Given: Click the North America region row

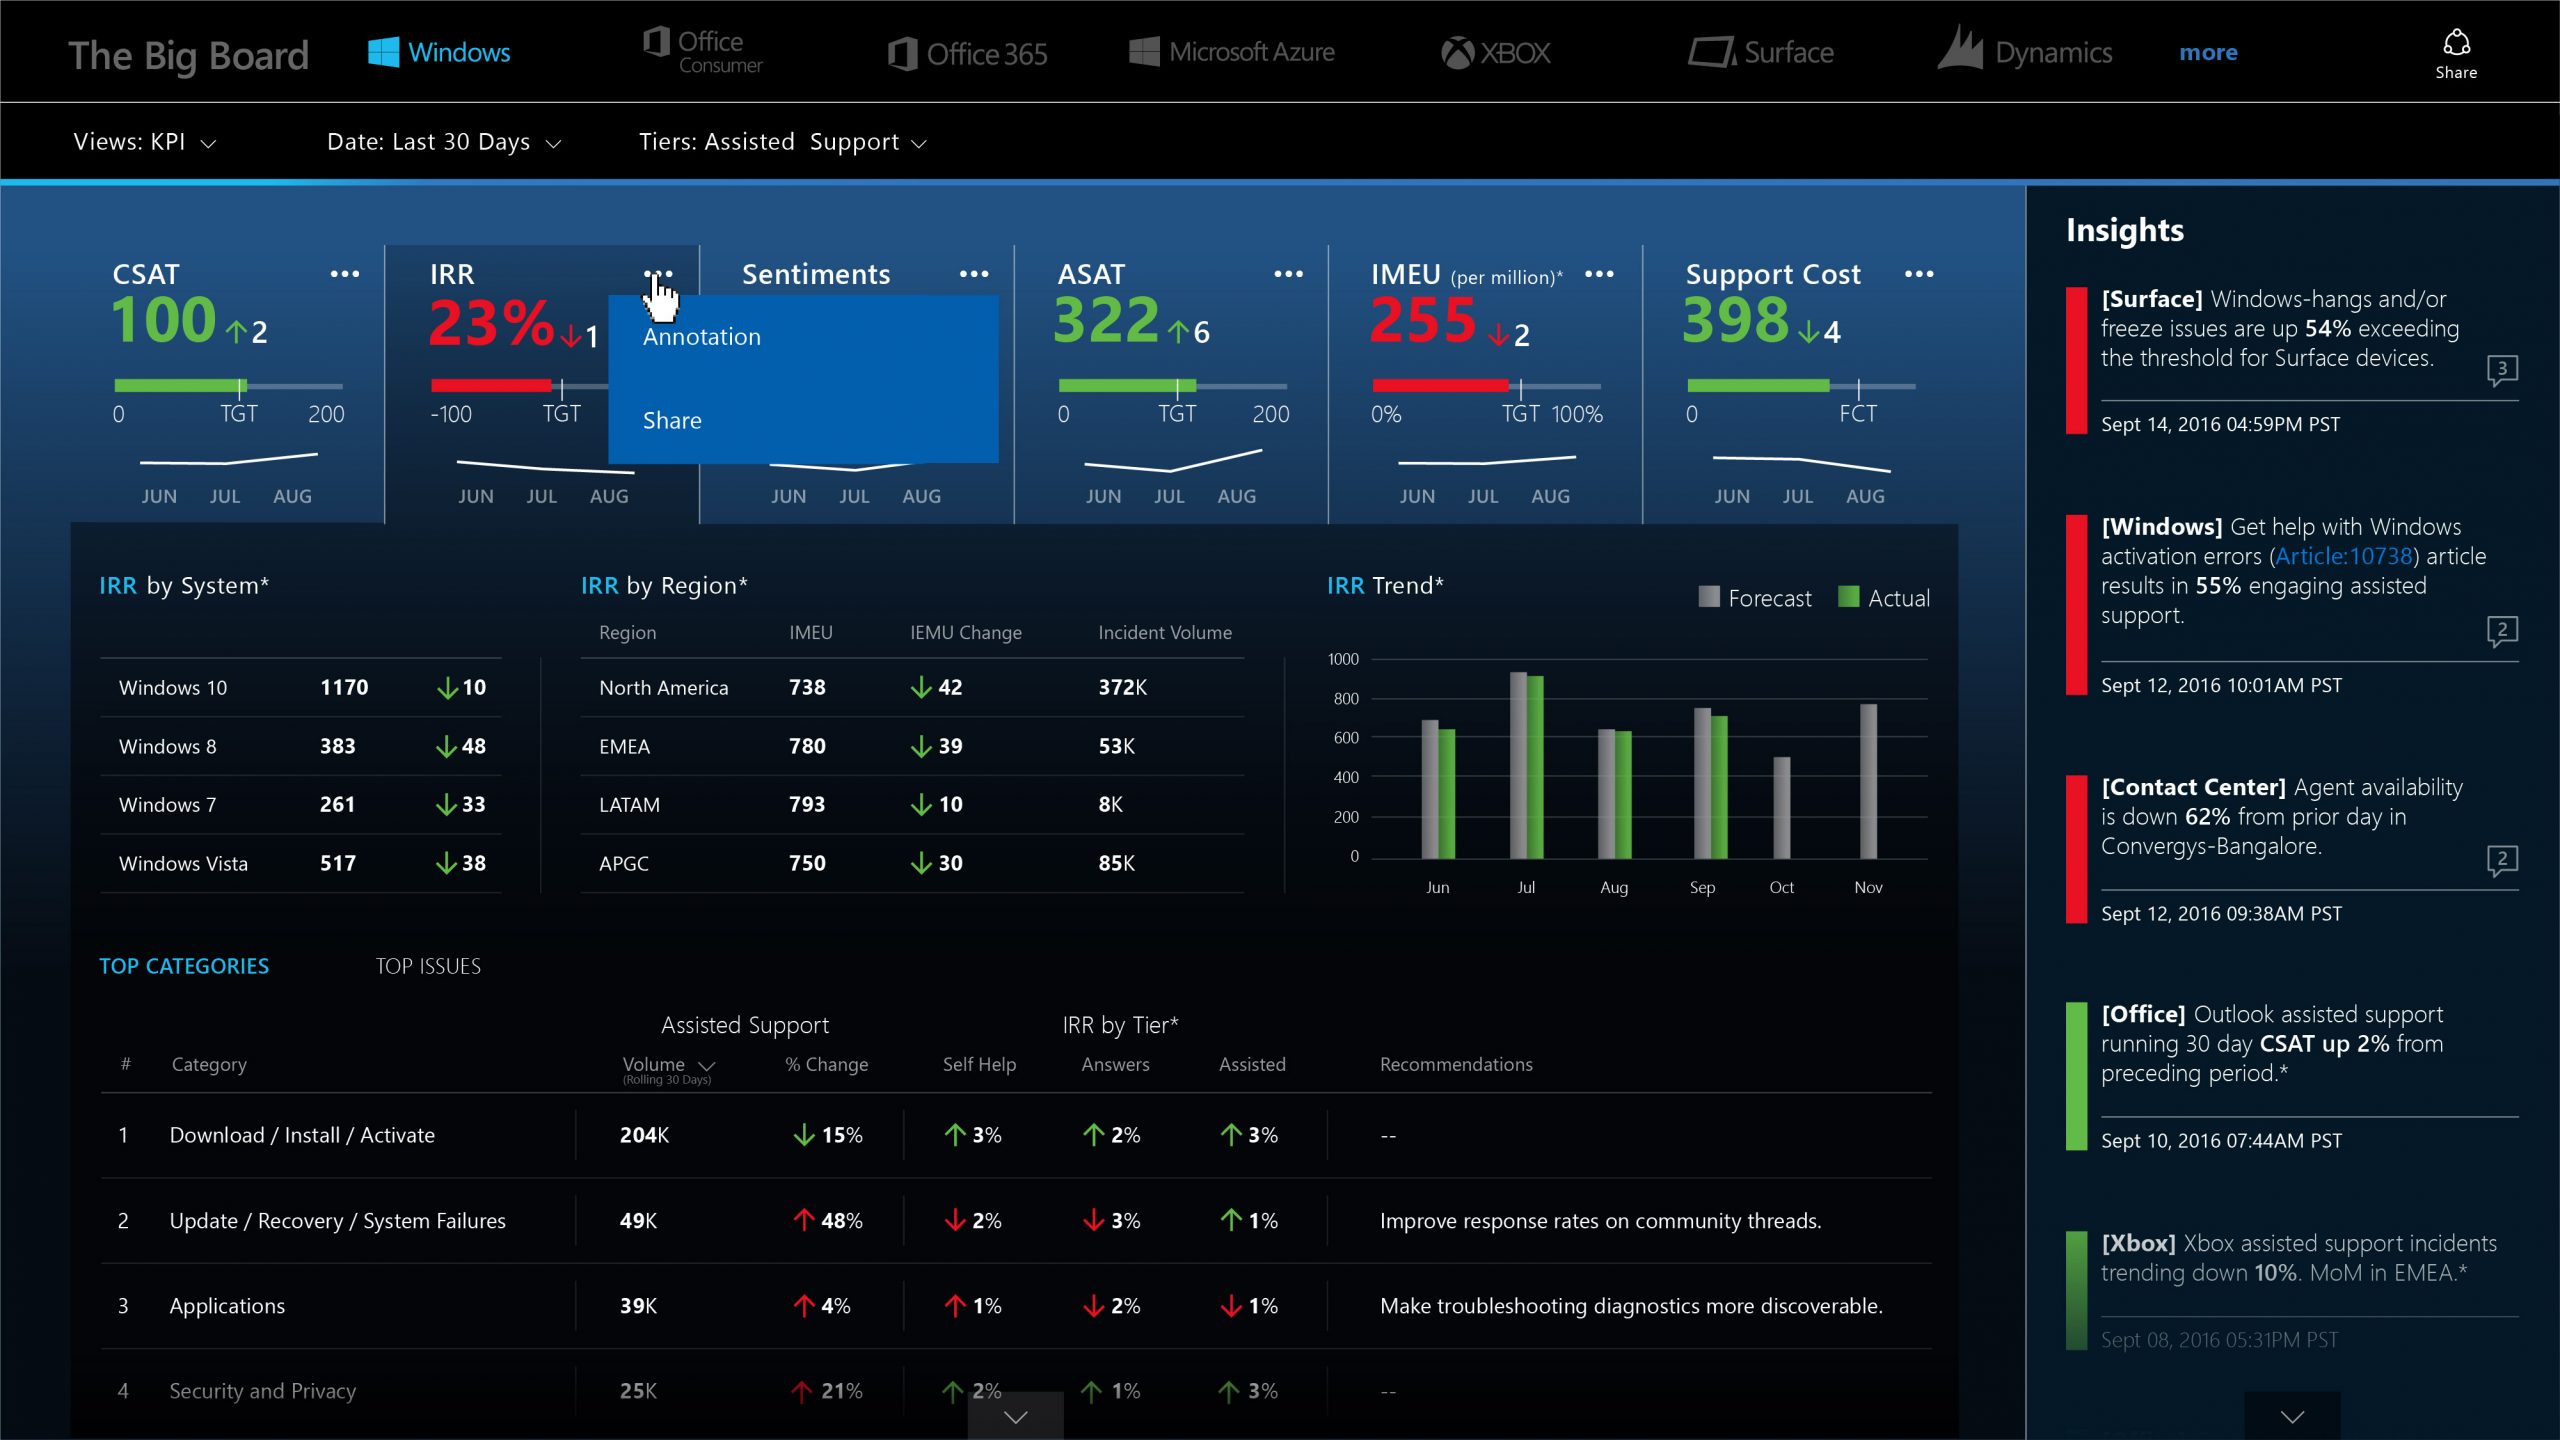Looking at the screenshot, I should click(x=912, y=688).
